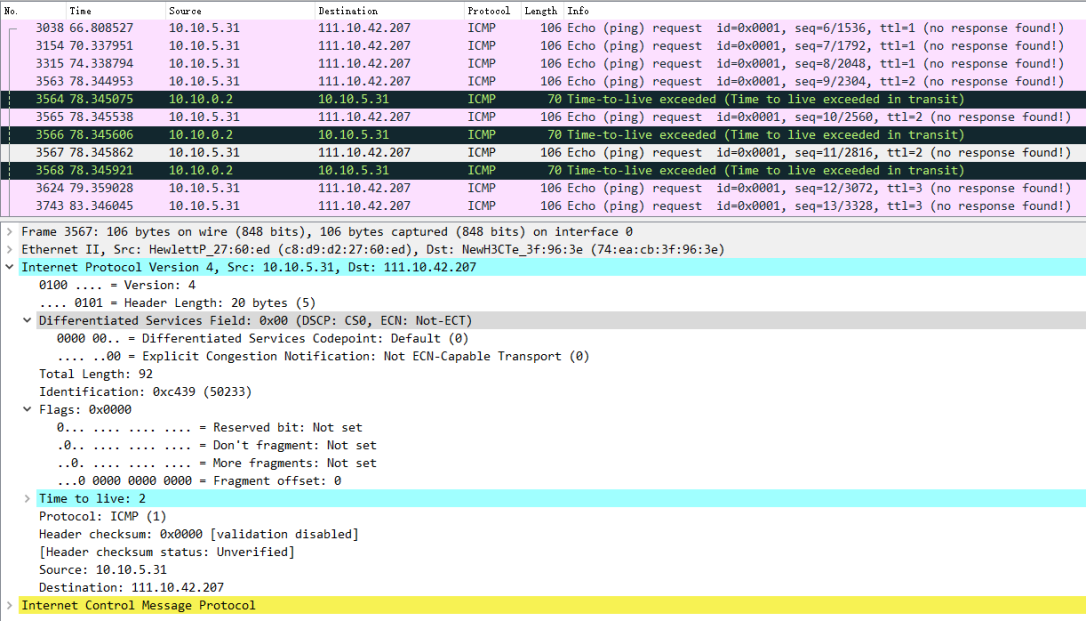Select packet 3563 echo request seq=9/2304

click(544, 81)
